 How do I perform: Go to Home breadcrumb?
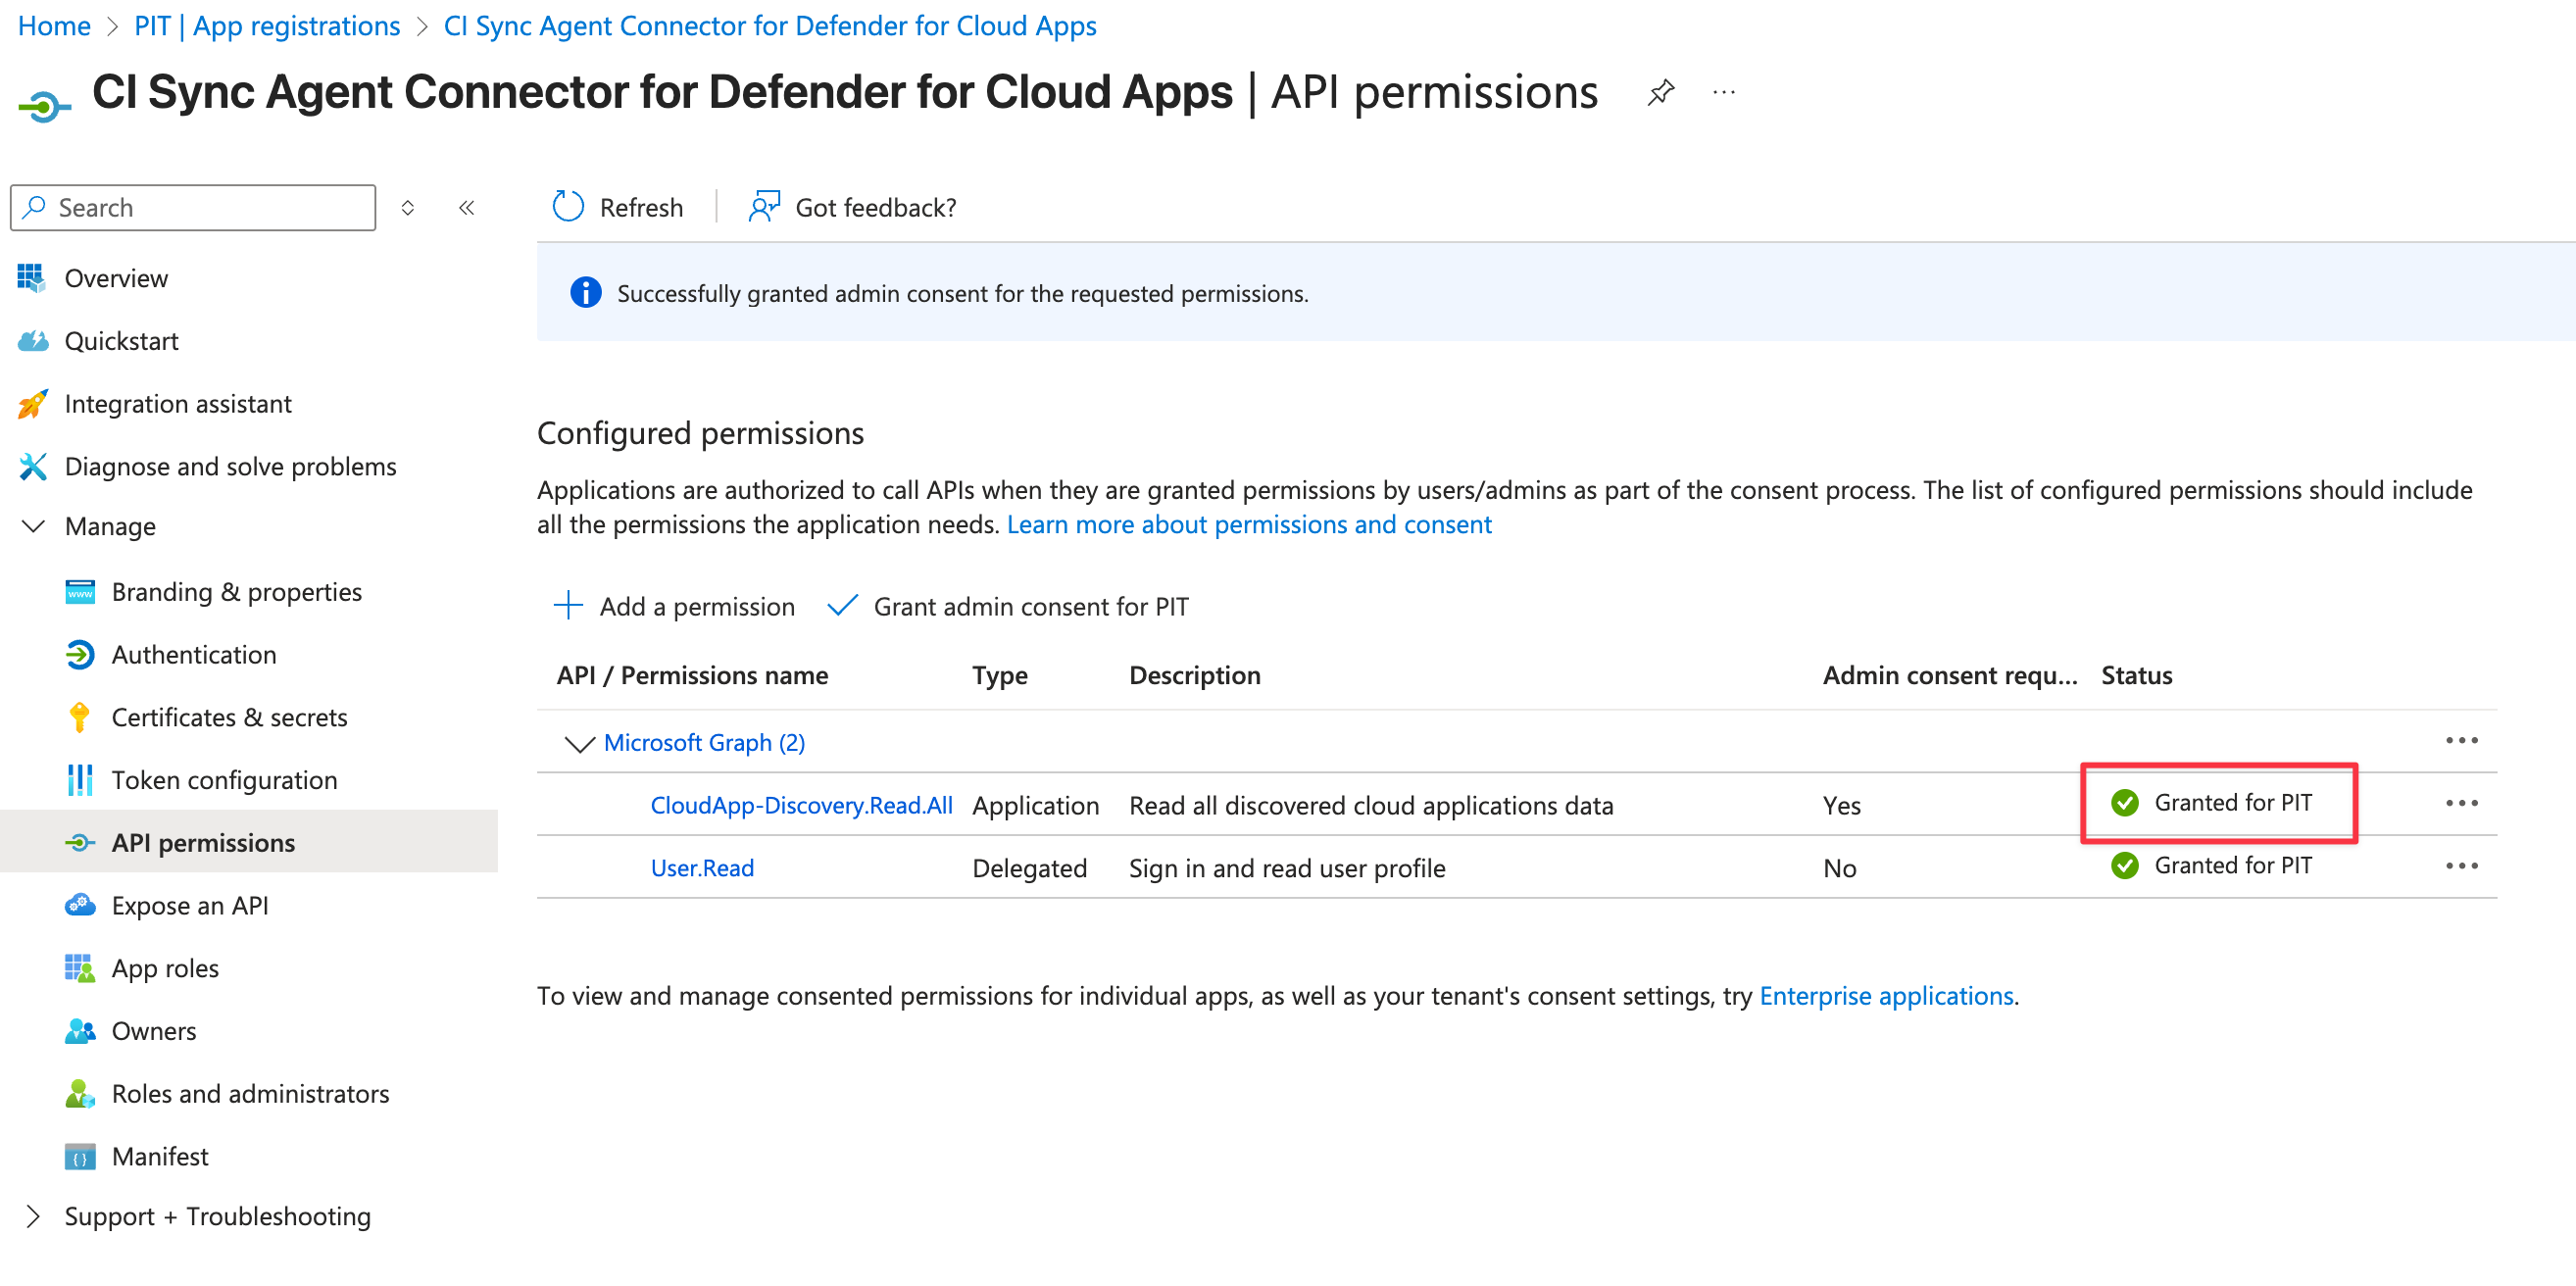[54, 25]
